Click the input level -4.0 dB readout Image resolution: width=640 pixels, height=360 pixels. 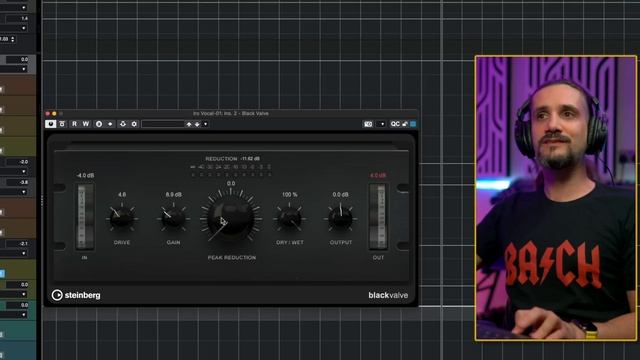tap(85, 176)
